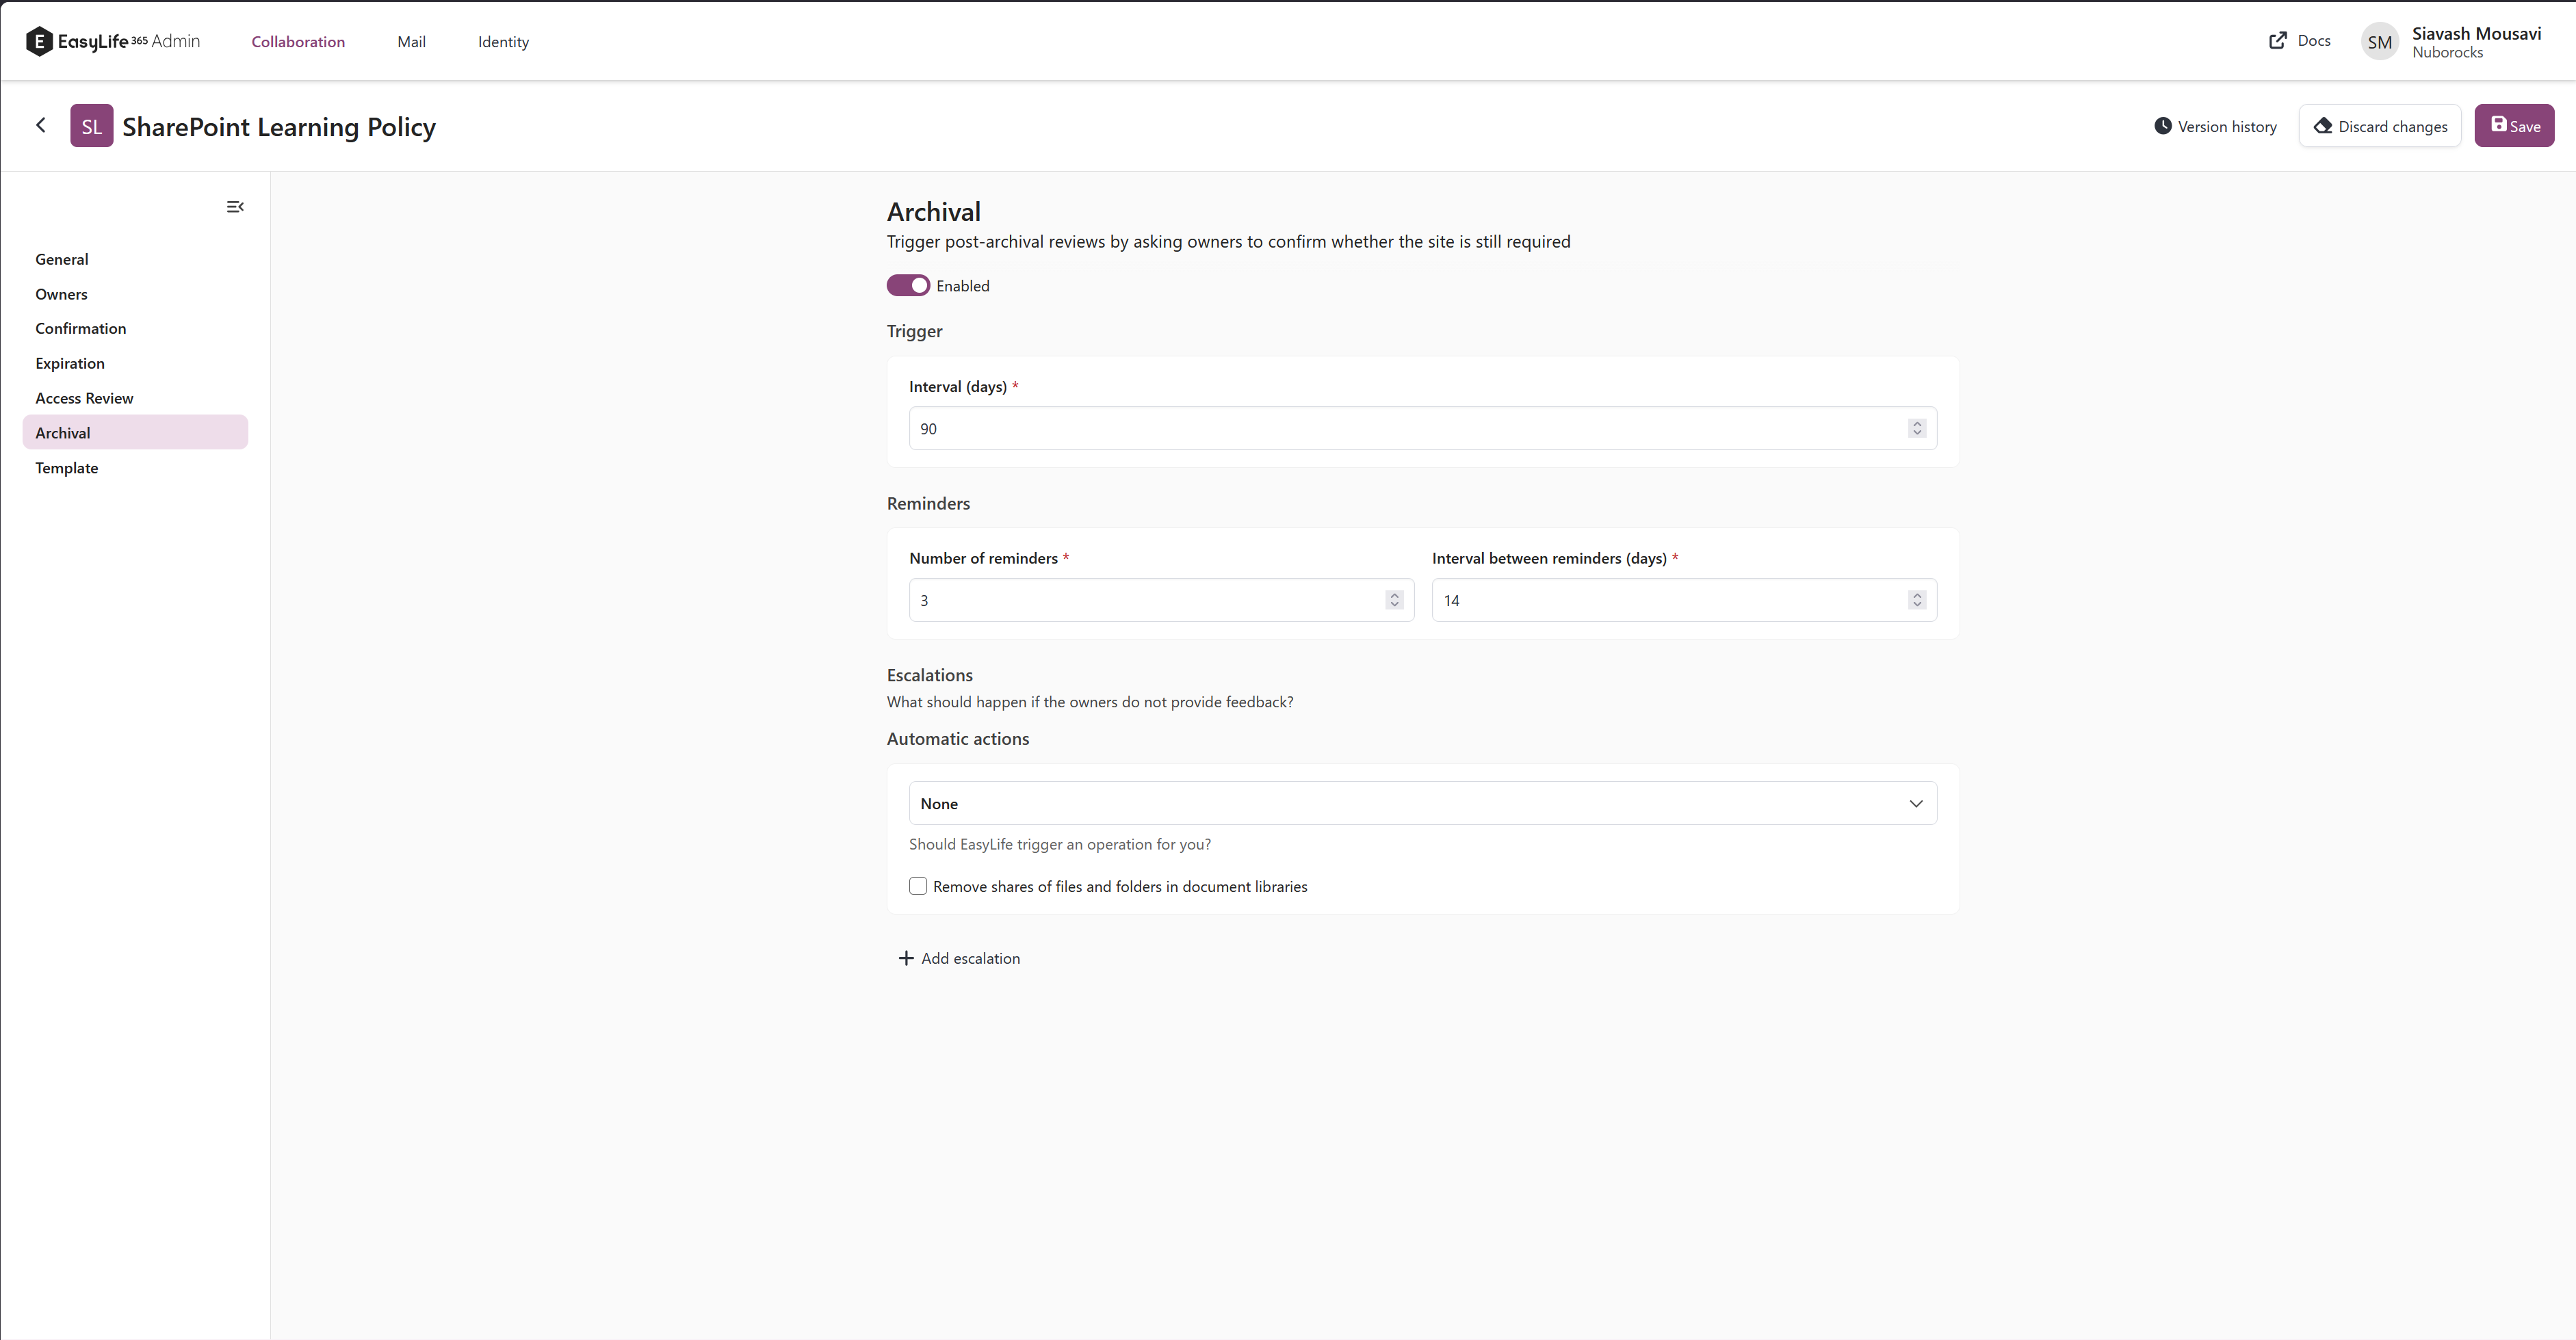Check Remove shares of files and folders
Image resolution: width=2576 pixels, height=1340 pixels.
(918, 886)
